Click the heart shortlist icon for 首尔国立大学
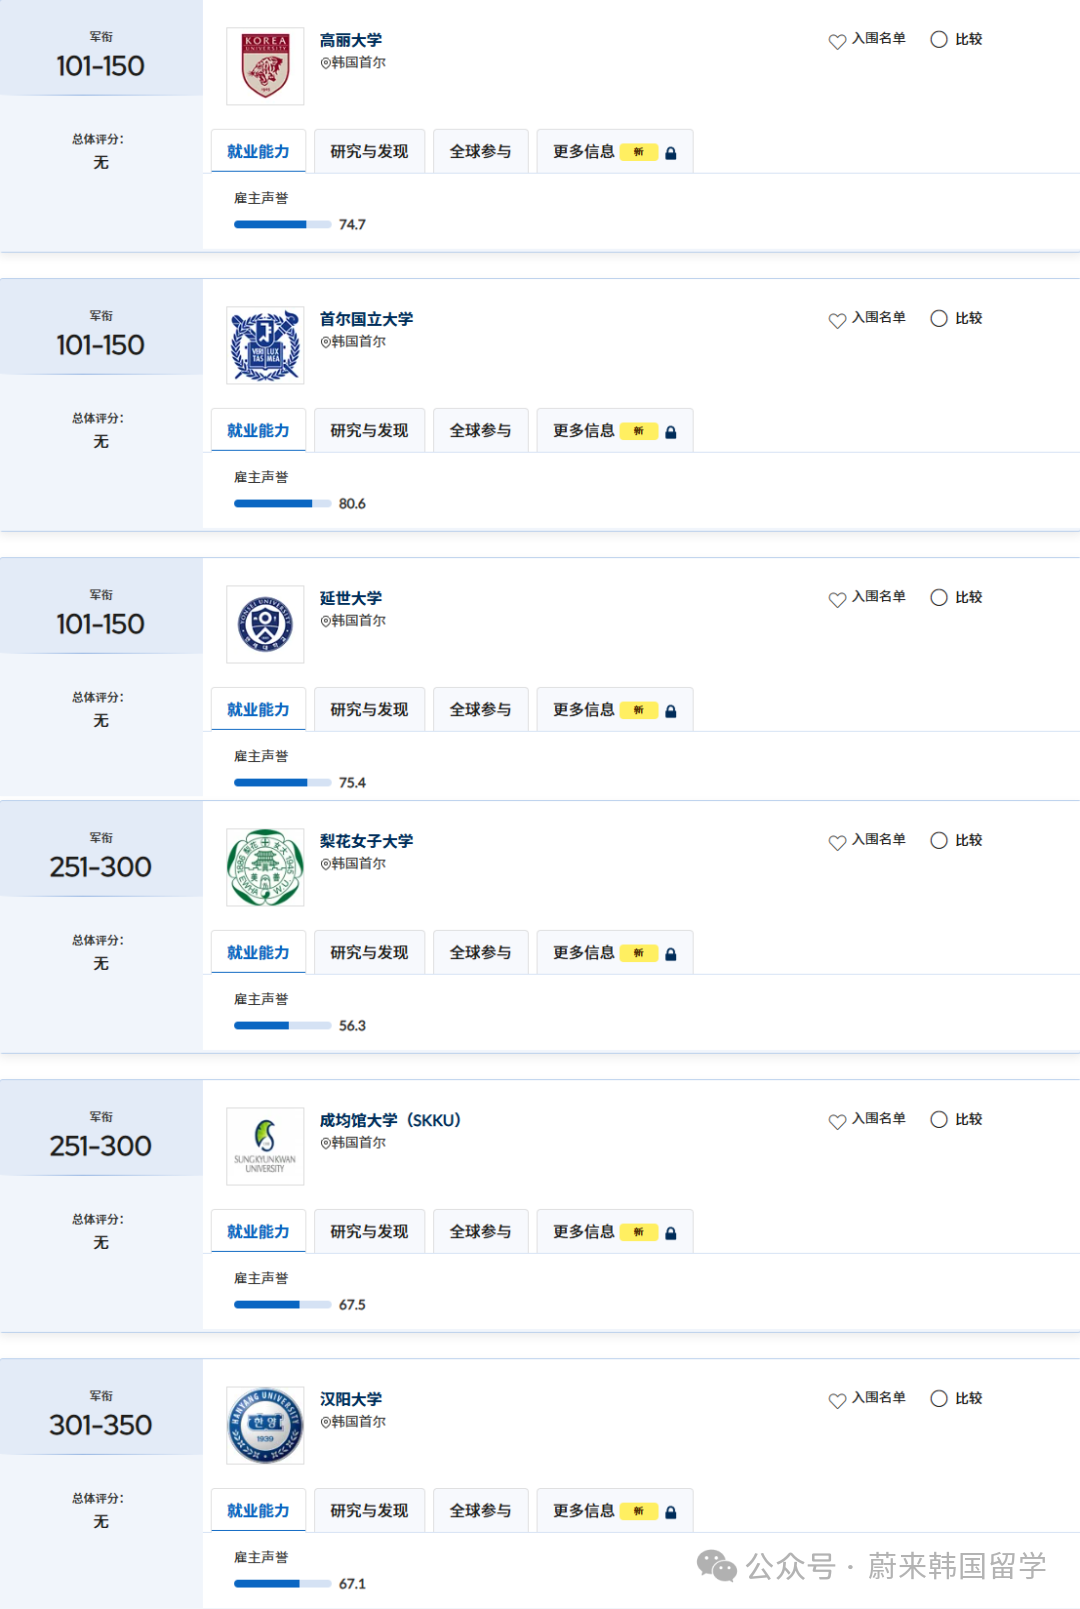 tap(837, 320)
